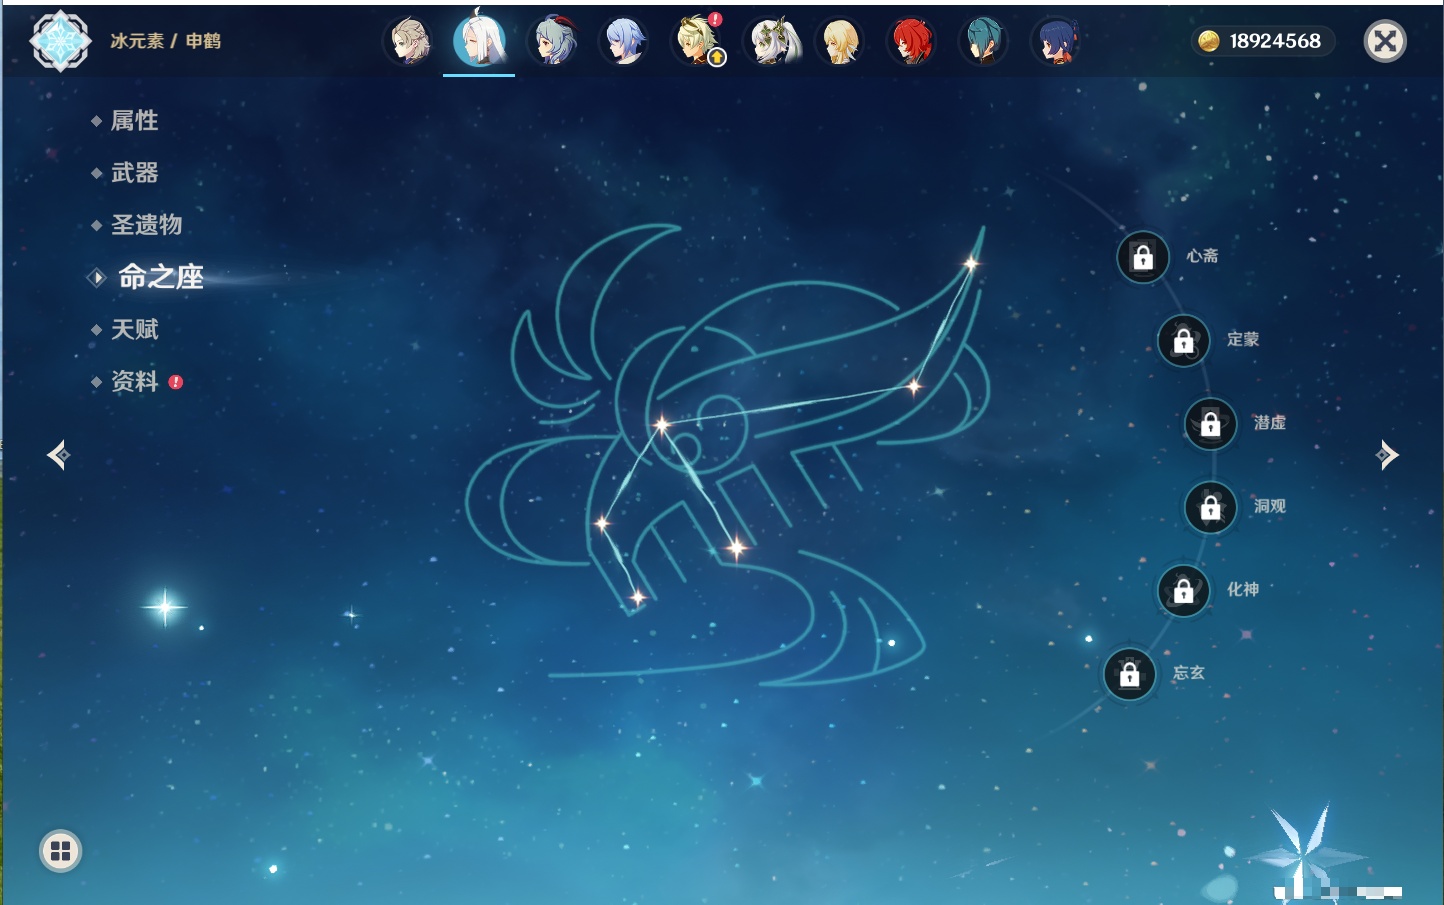Screen dimensions: 1444x905
Task: Select the first character portrait in the row
Action: 409,42
